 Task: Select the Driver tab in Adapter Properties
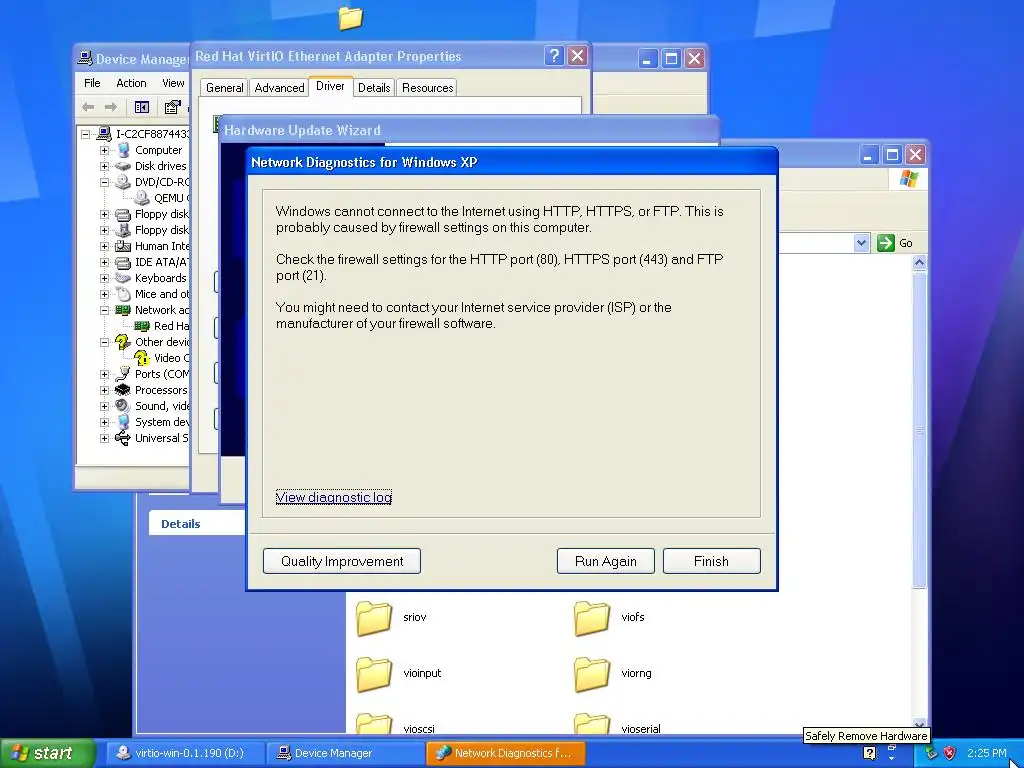pos(330,86)
